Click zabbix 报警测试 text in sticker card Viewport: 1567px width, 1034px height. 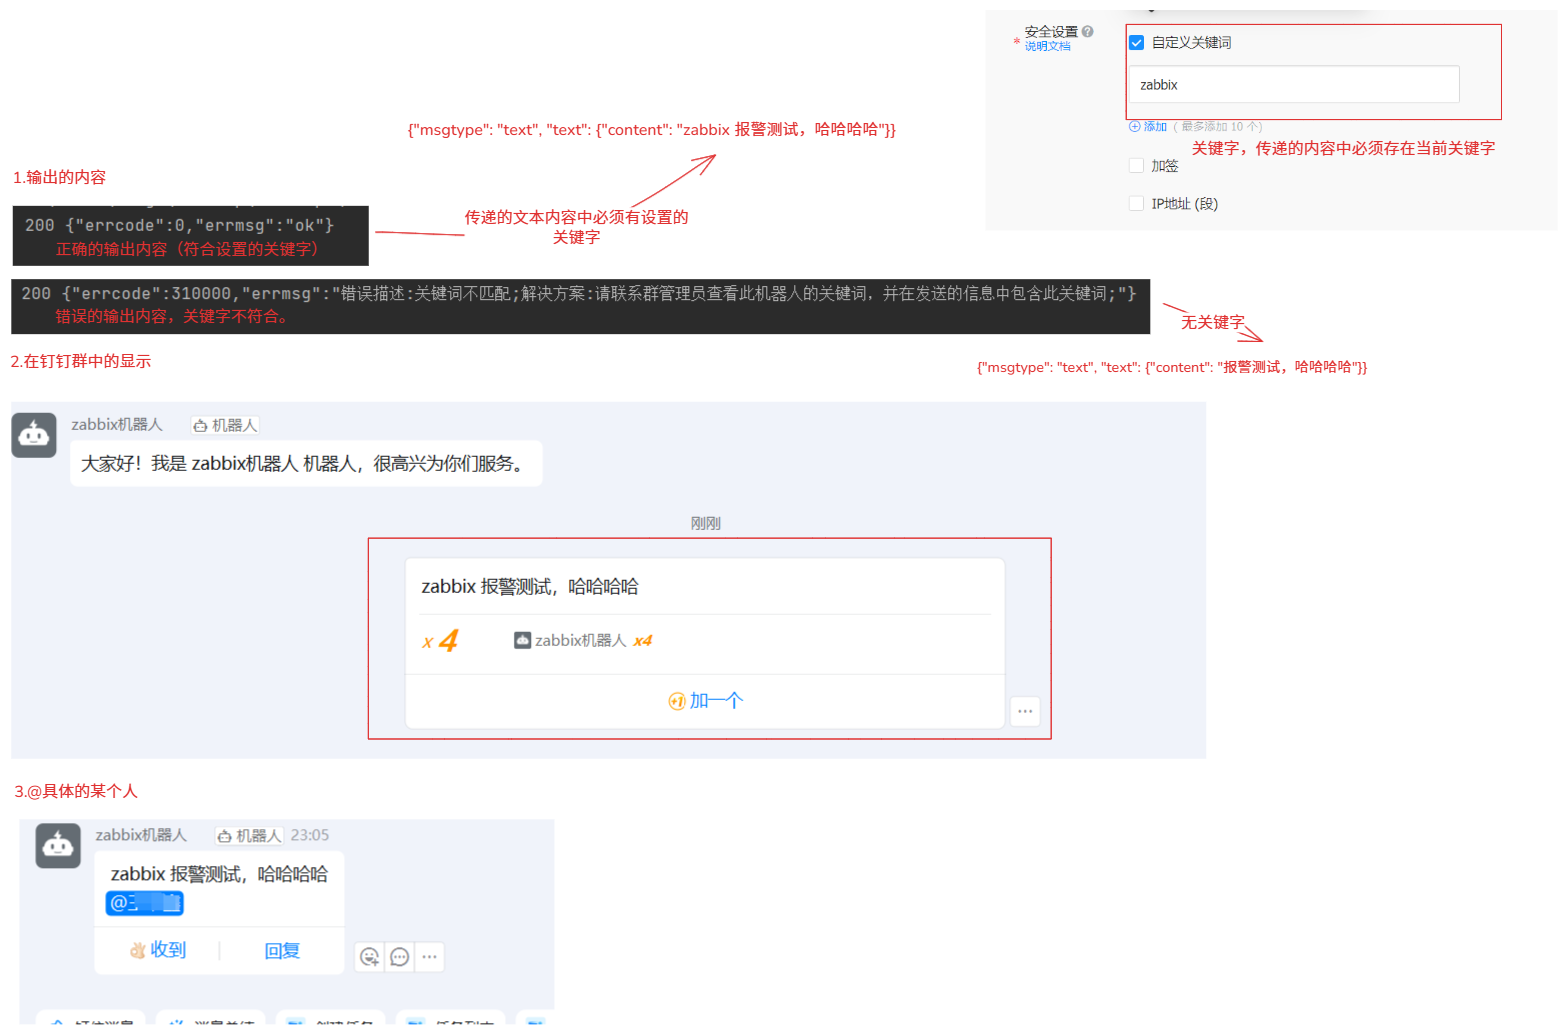[x=529, y=587]
